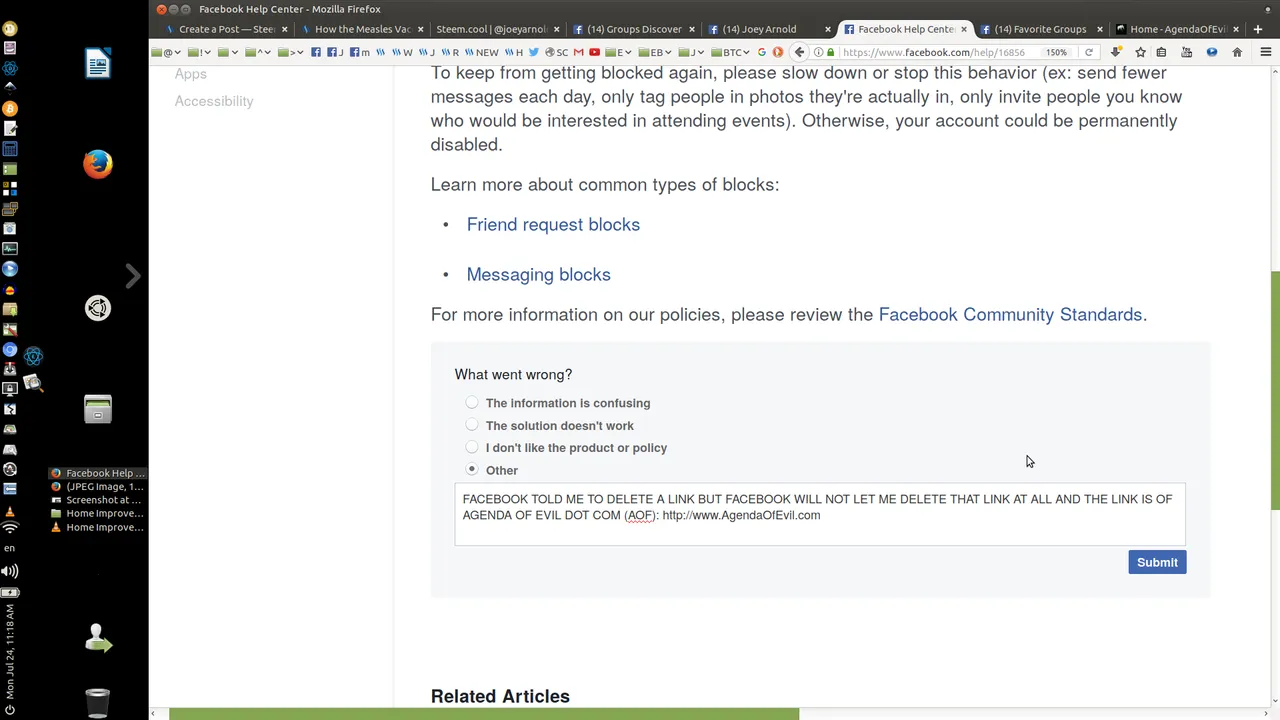This screenshot has height=720, width=1280.
Task: Open 'Accessibility' in the help sidebar
Action: (x=214, y=101)
